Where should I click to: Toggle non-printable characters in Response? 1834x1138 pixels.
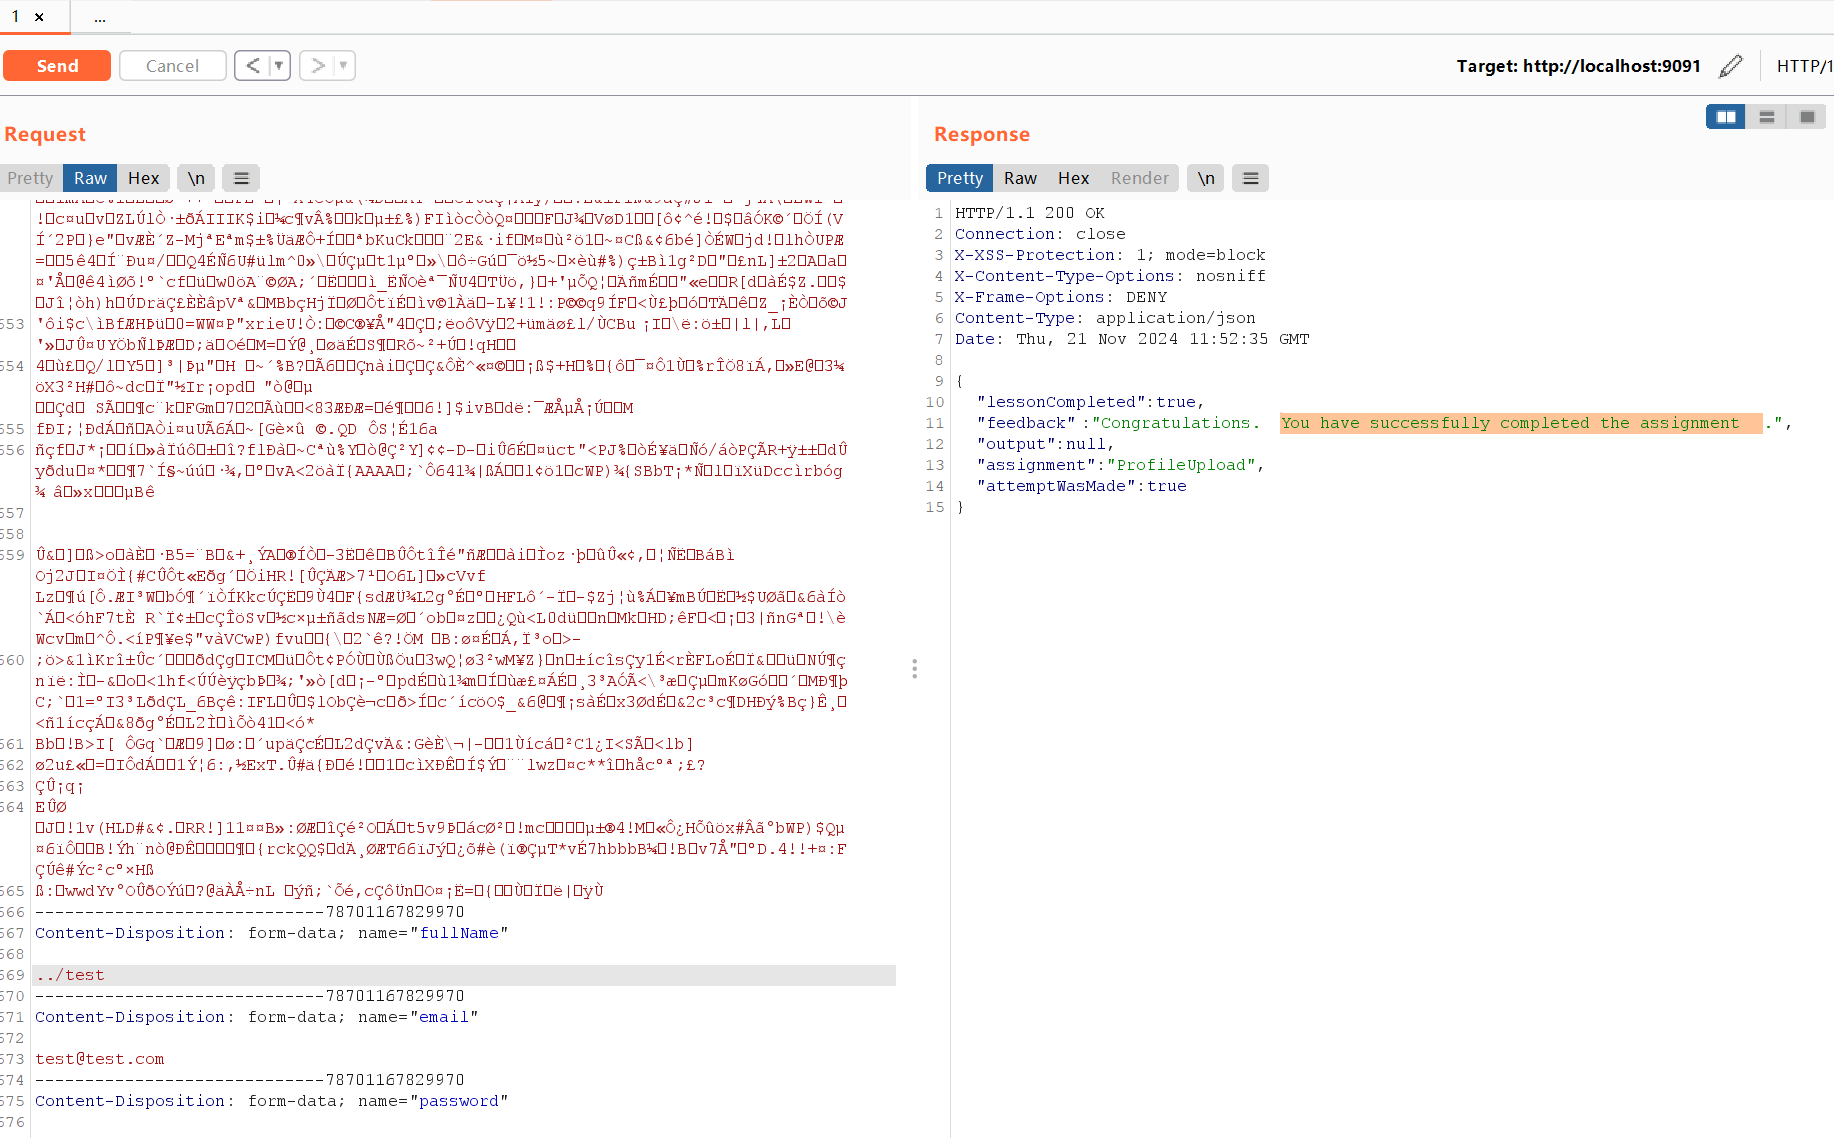click(x=1206, y=178)
